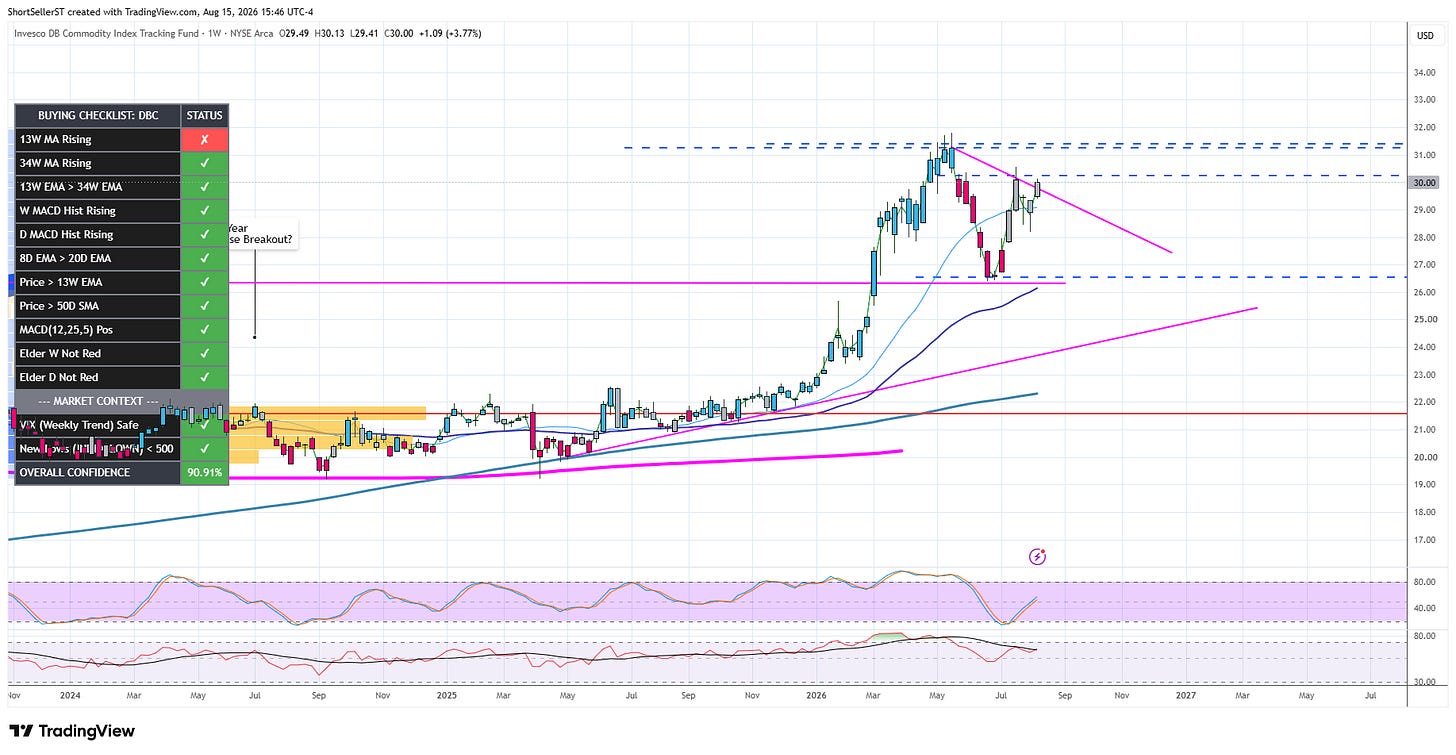Click the status check for W MACD Hist Rising
The width and height of the screenshot is (1456, 755).
point(204,211)
